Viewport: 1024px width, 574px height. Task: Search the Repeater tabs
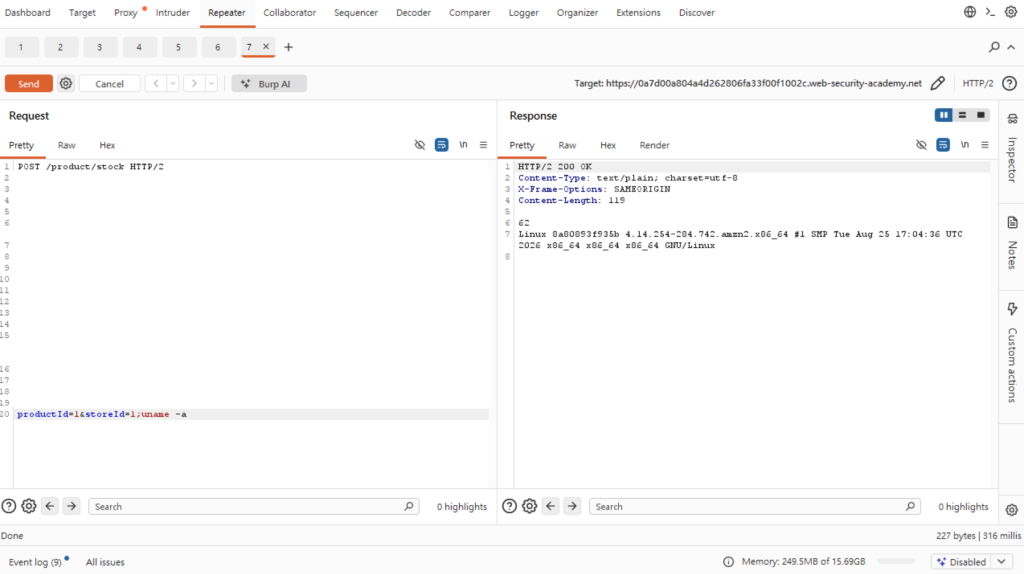tap(994, 47)
